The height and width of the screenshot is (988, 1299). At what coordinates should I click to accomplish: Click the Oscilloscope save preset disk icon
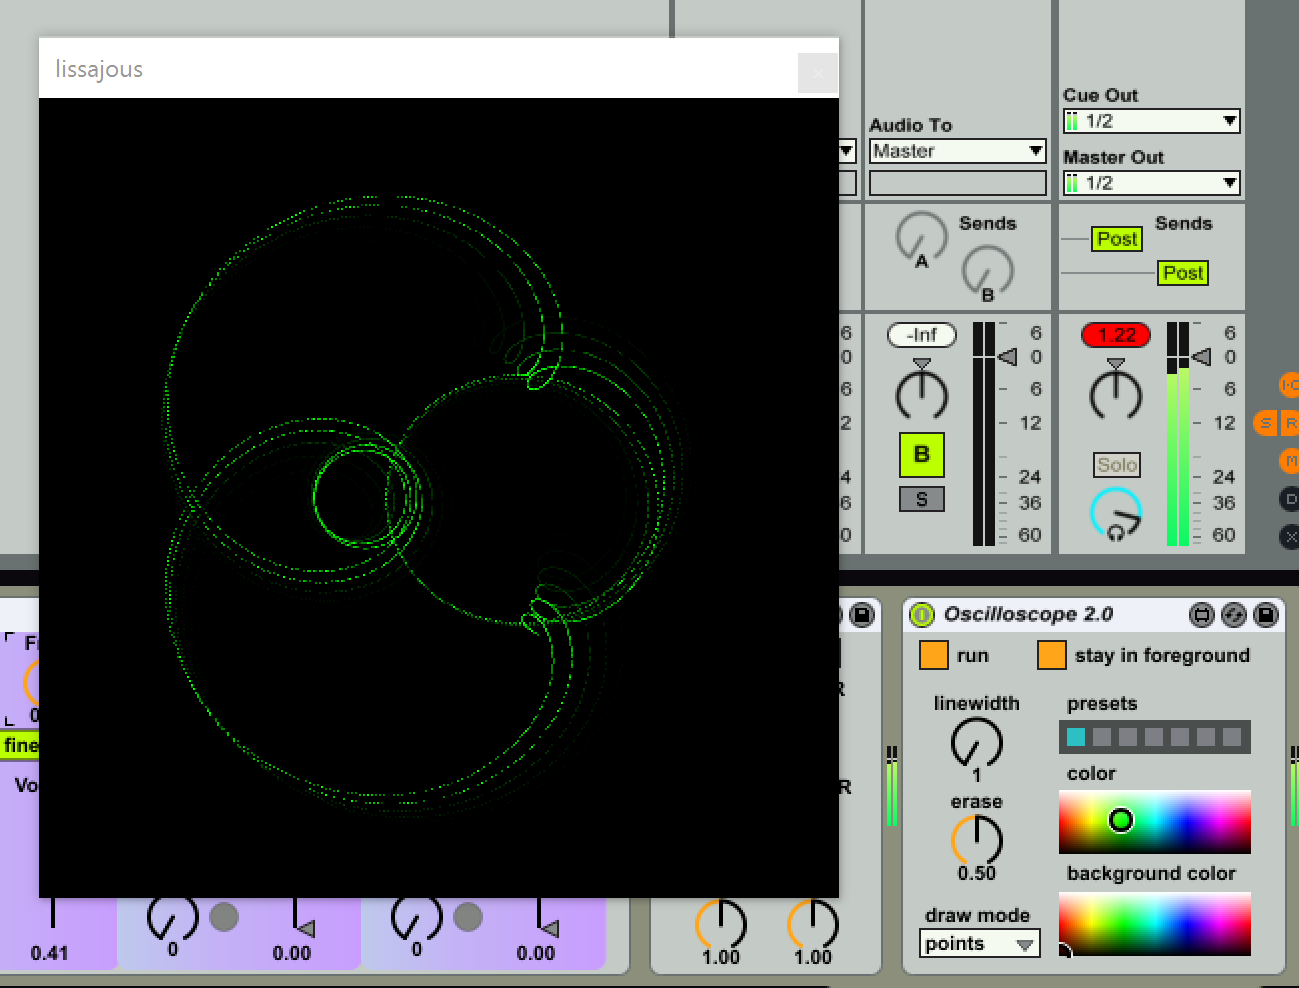[1265, 615]
